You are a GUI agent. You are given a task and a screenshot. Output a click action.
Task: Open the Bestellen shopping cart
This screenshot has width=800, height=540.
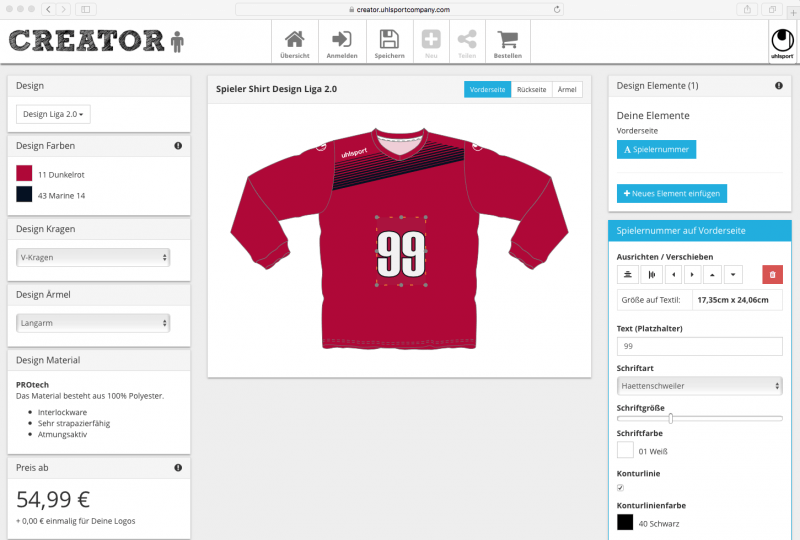tap(508, 42)
